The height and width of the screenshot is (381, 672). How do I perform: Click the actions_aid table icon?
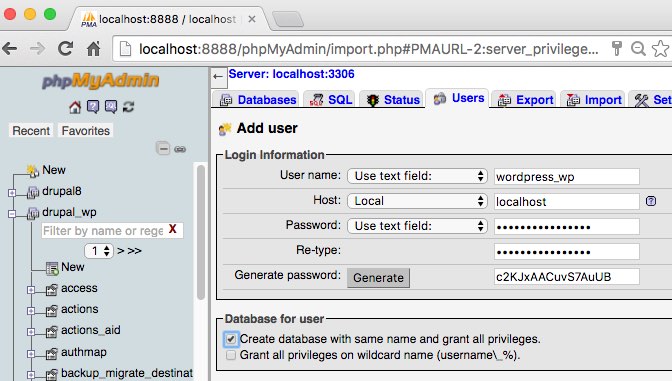click(51, 332)
